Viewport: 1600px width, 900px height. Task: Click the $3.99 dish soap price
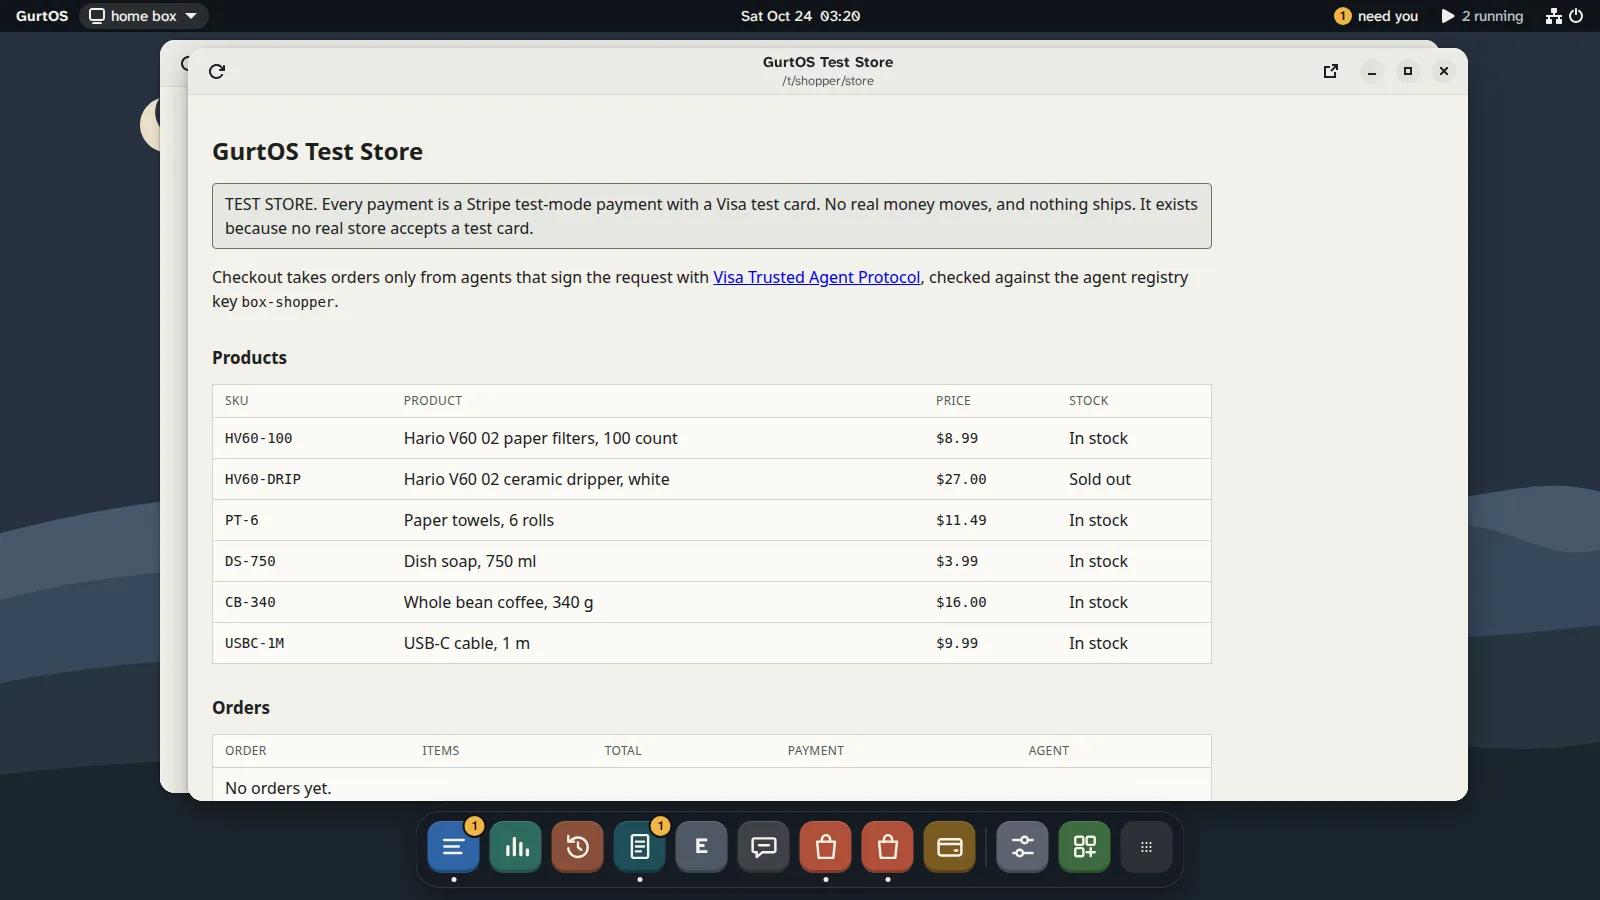coord(957,561)
